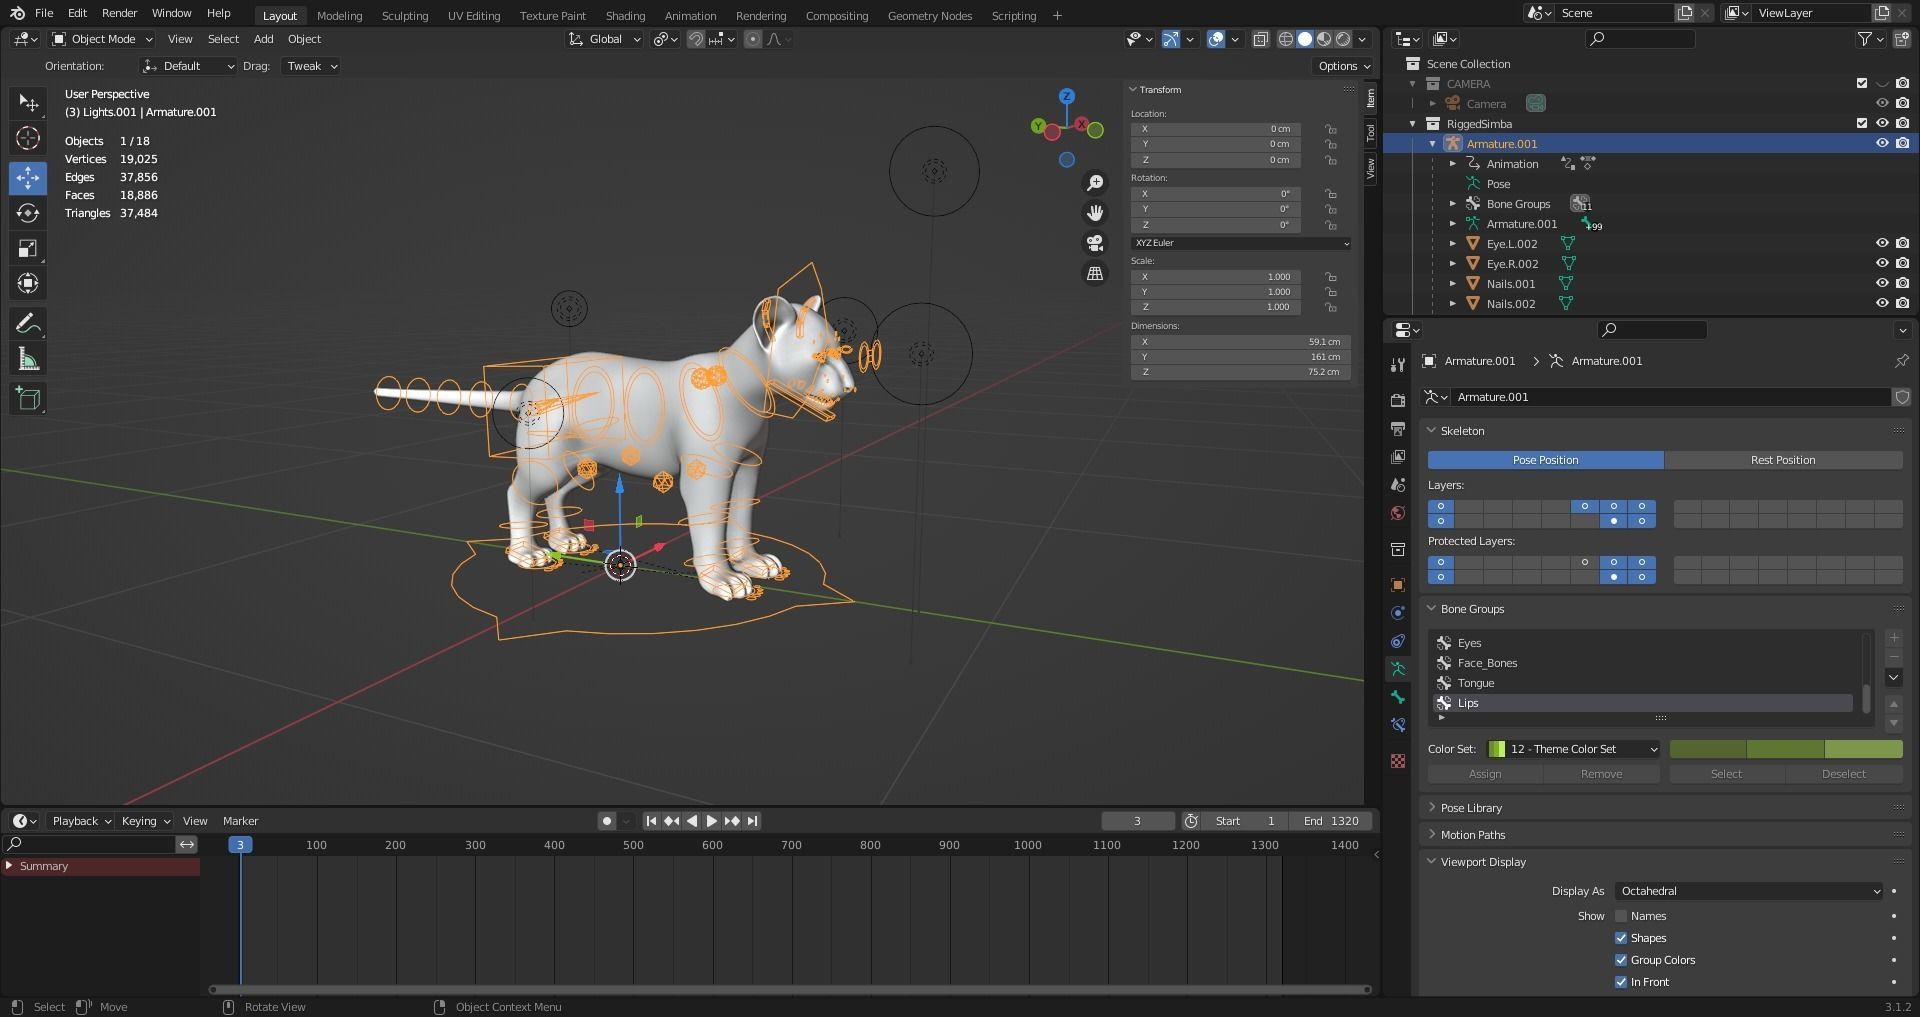Switch perspective/orthographic grid icon
Screen dimensions: 1920x1017
1095,273
